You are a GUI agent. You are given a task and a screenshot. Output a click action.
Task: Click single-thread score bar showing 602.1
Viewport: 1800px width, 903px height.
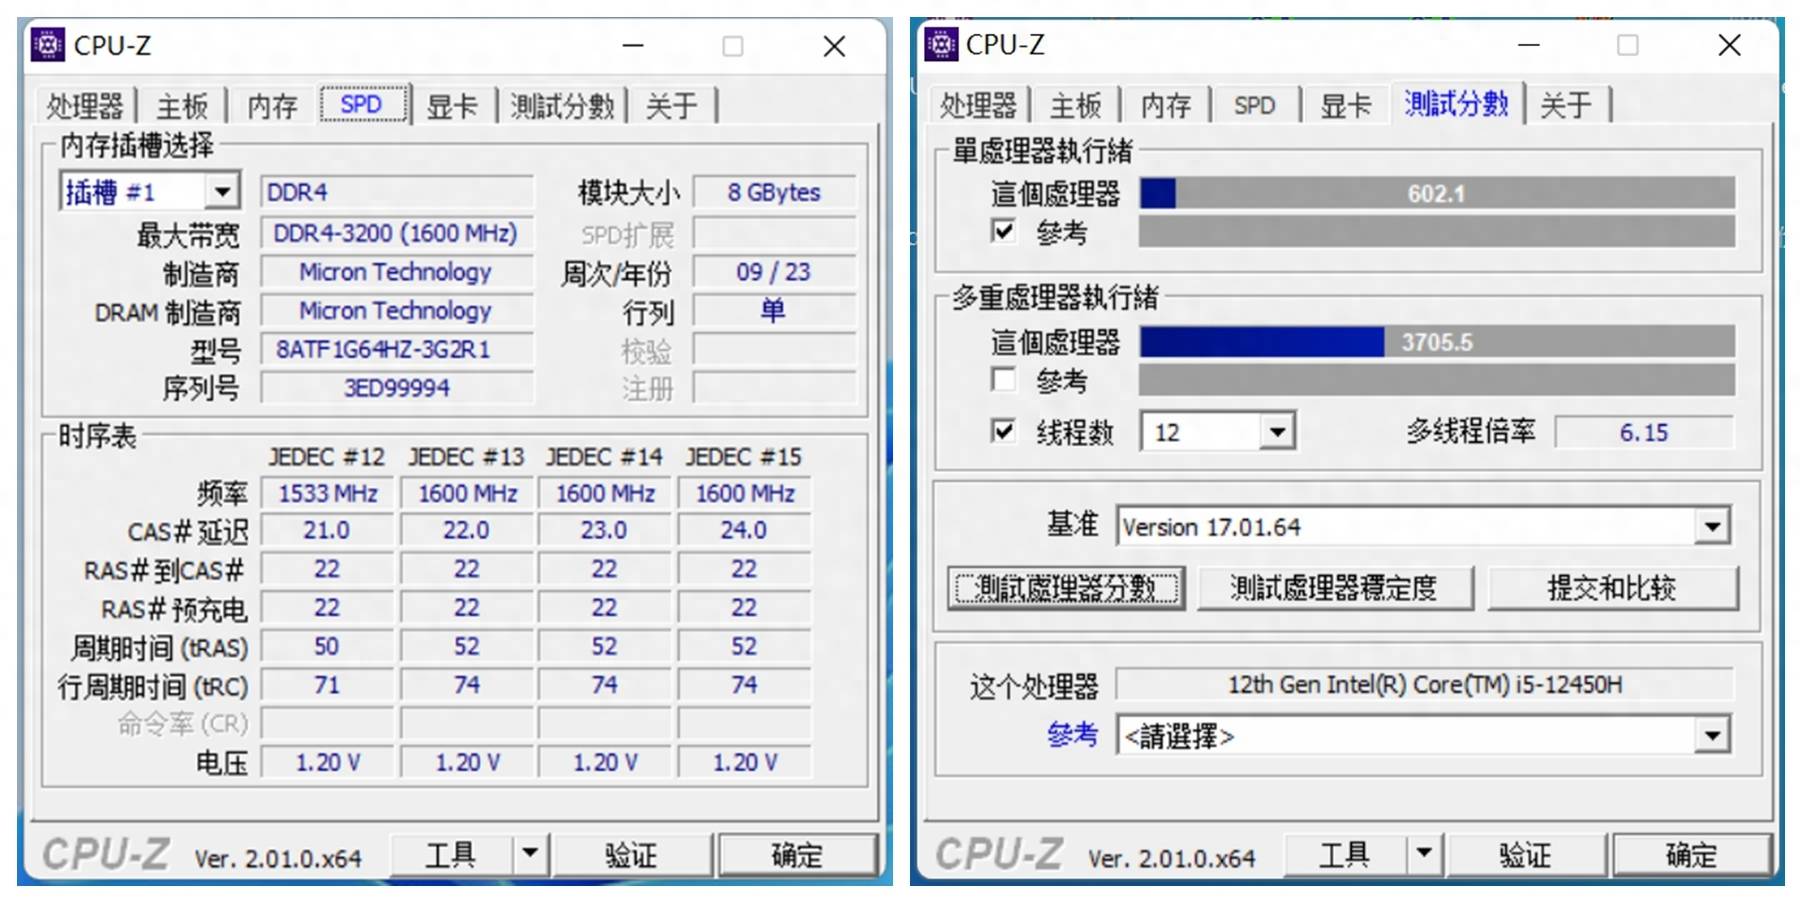click(1437, 193)
